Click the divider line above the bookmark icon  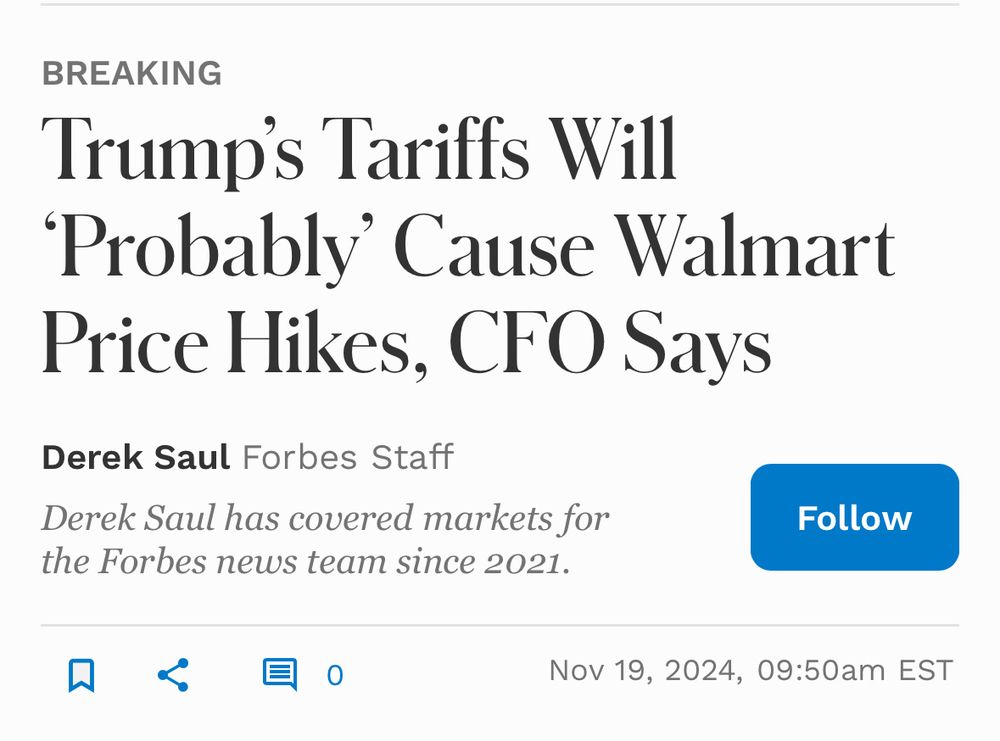[500, 626]
